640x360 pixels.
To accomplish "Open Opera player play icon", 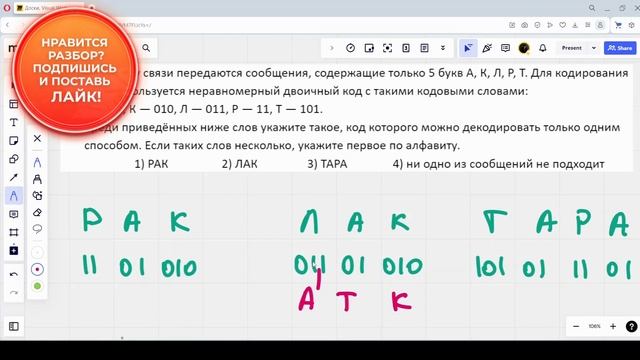I will tap(550, 25).
